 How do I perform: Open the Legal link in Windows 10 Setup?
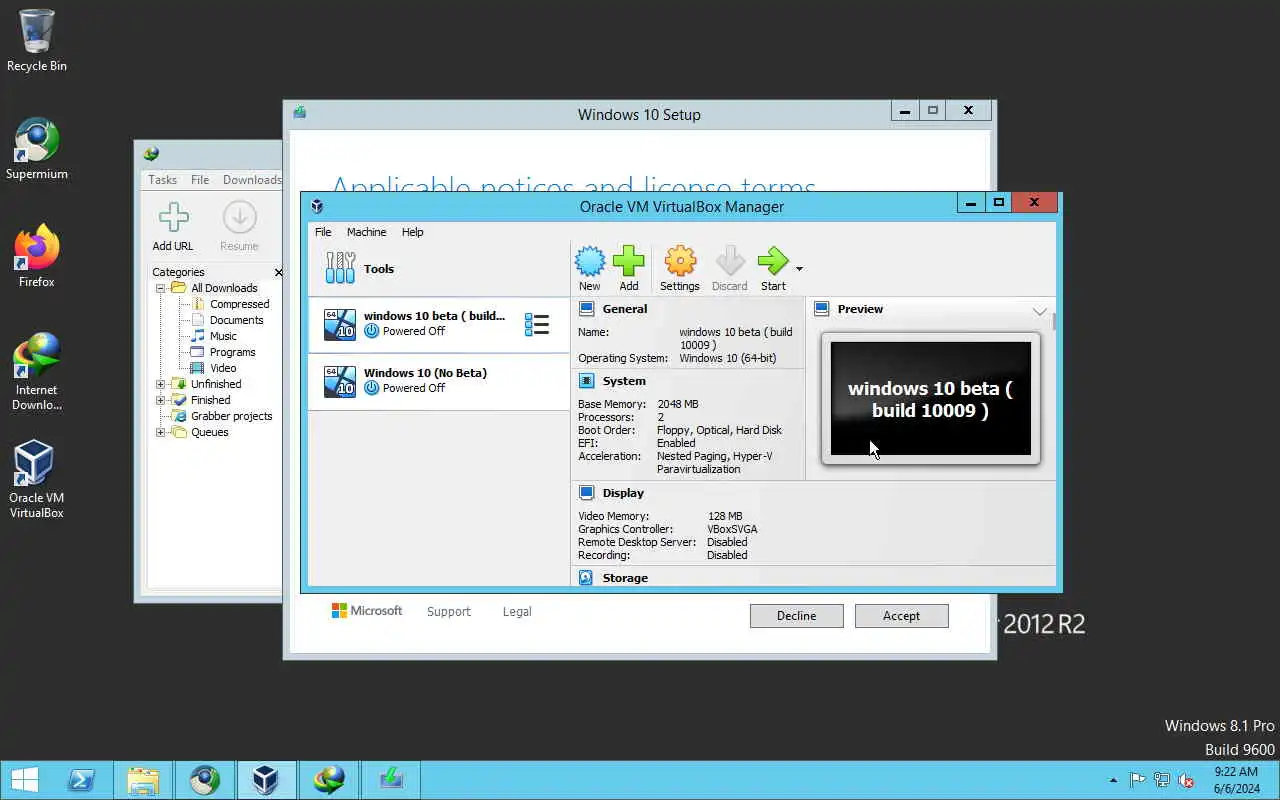(x=517, y=611)
